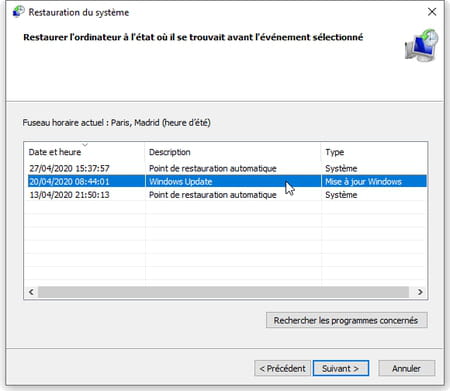The height and width of the screenshot is (391, 450).
Task: Click the scrollbar right arrow
Action: coord(420,292)
